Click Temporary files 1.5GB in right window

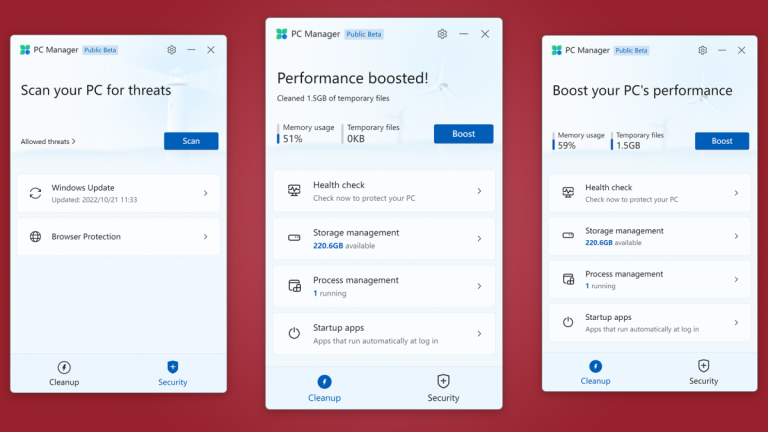pyautogui.click(x=637, y=141)
